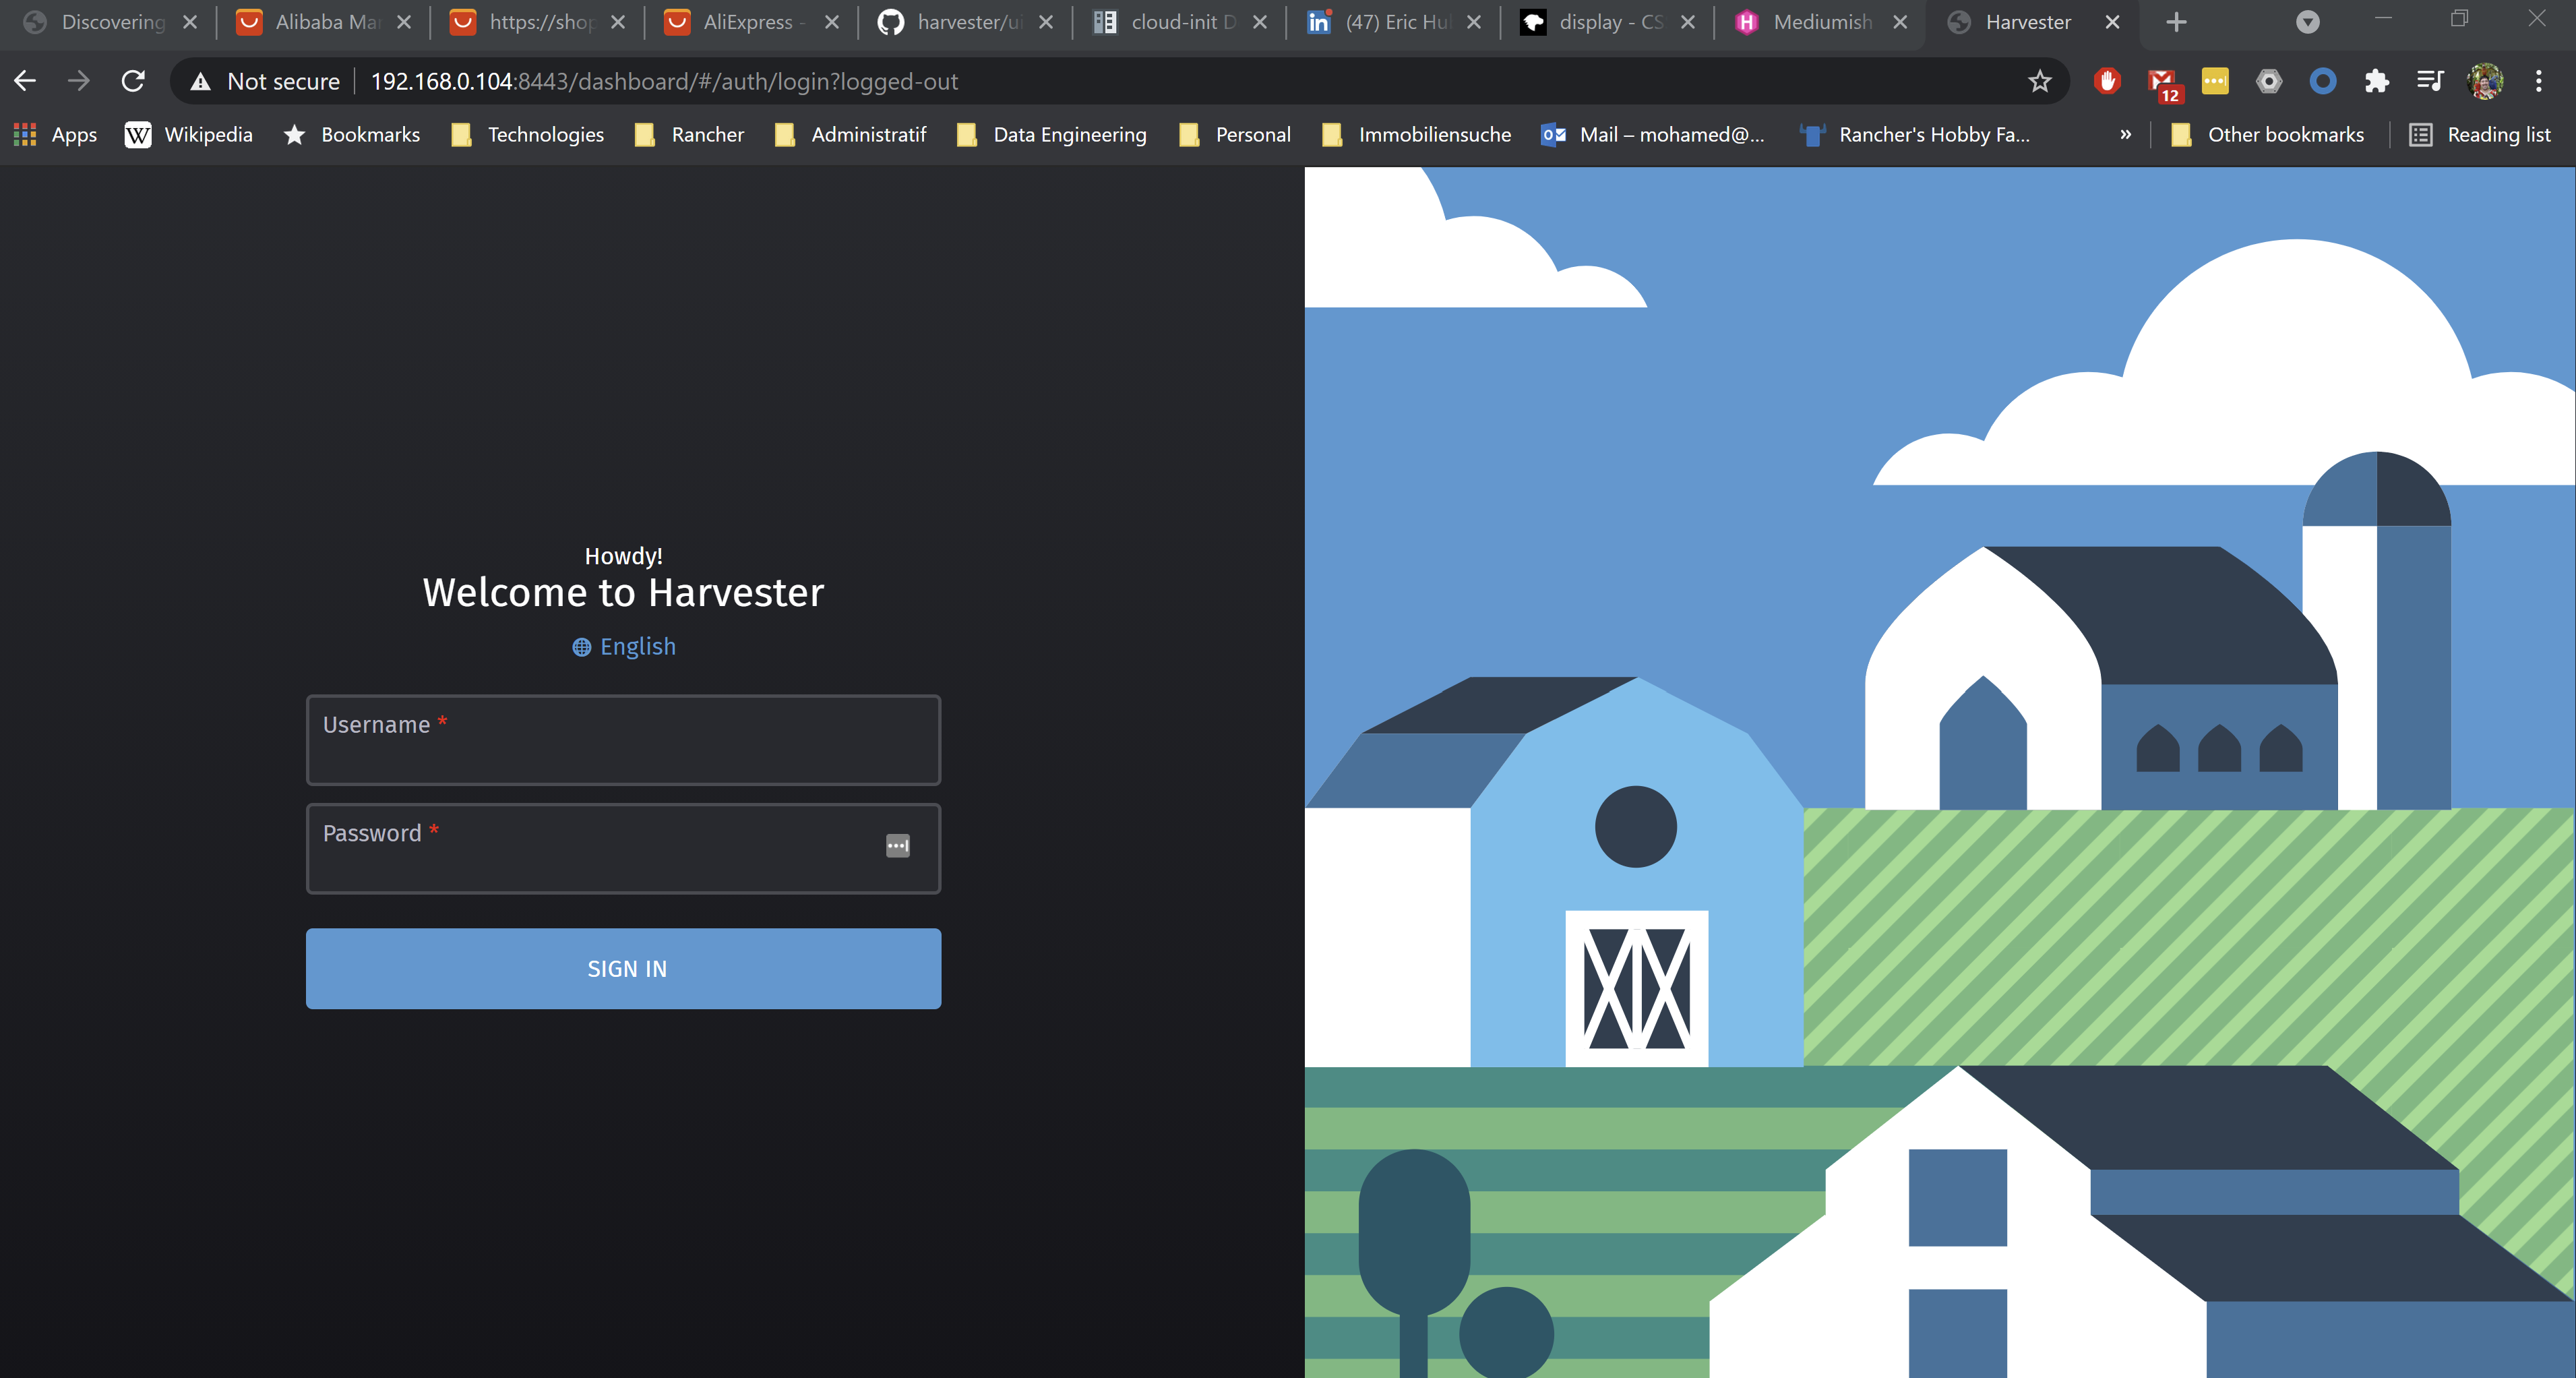Focus the Password input field

623,848
